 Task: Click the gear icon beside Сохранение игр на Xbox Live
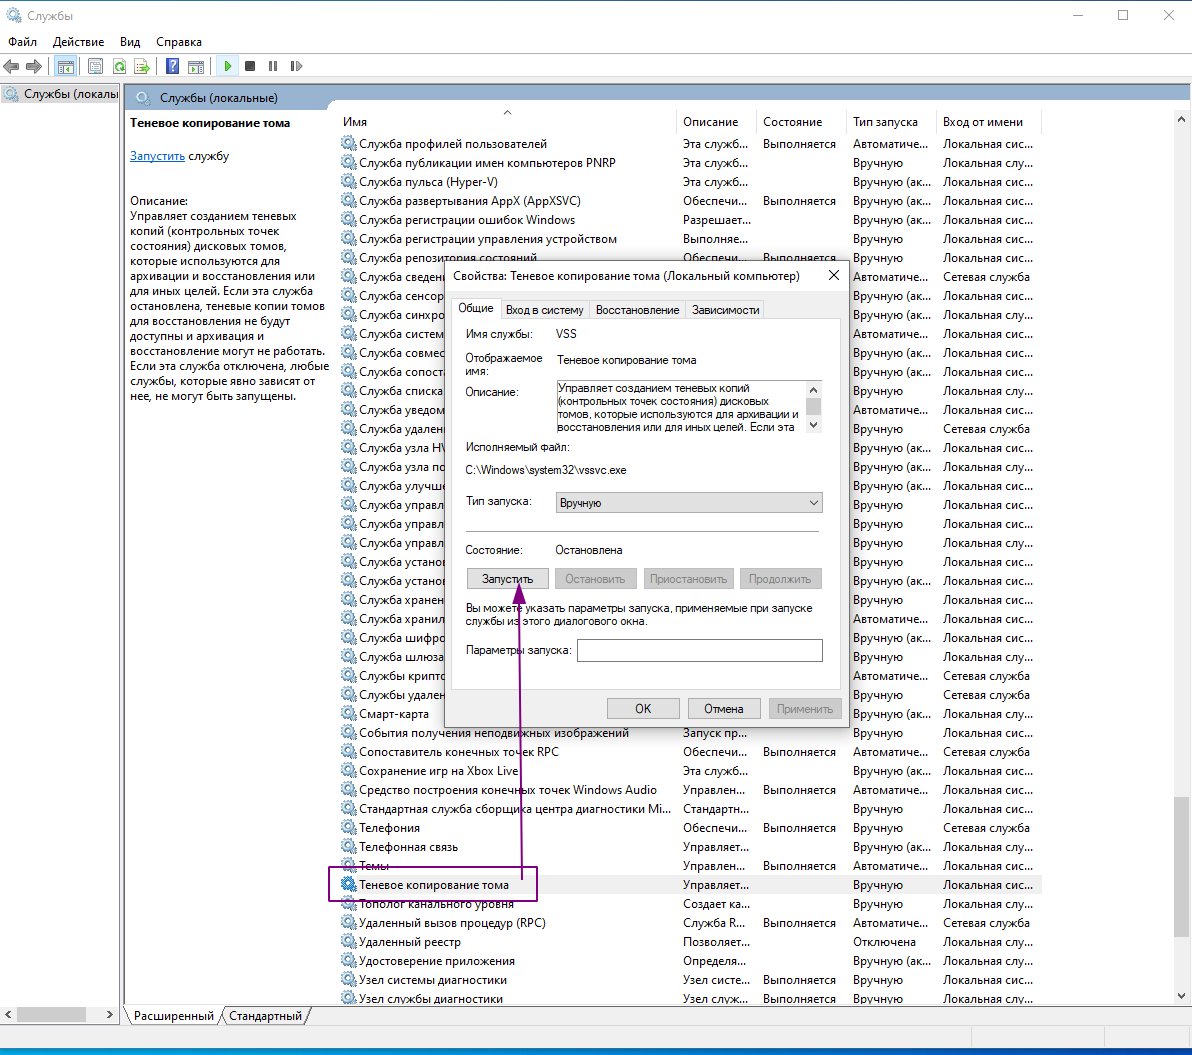[348, 770]
